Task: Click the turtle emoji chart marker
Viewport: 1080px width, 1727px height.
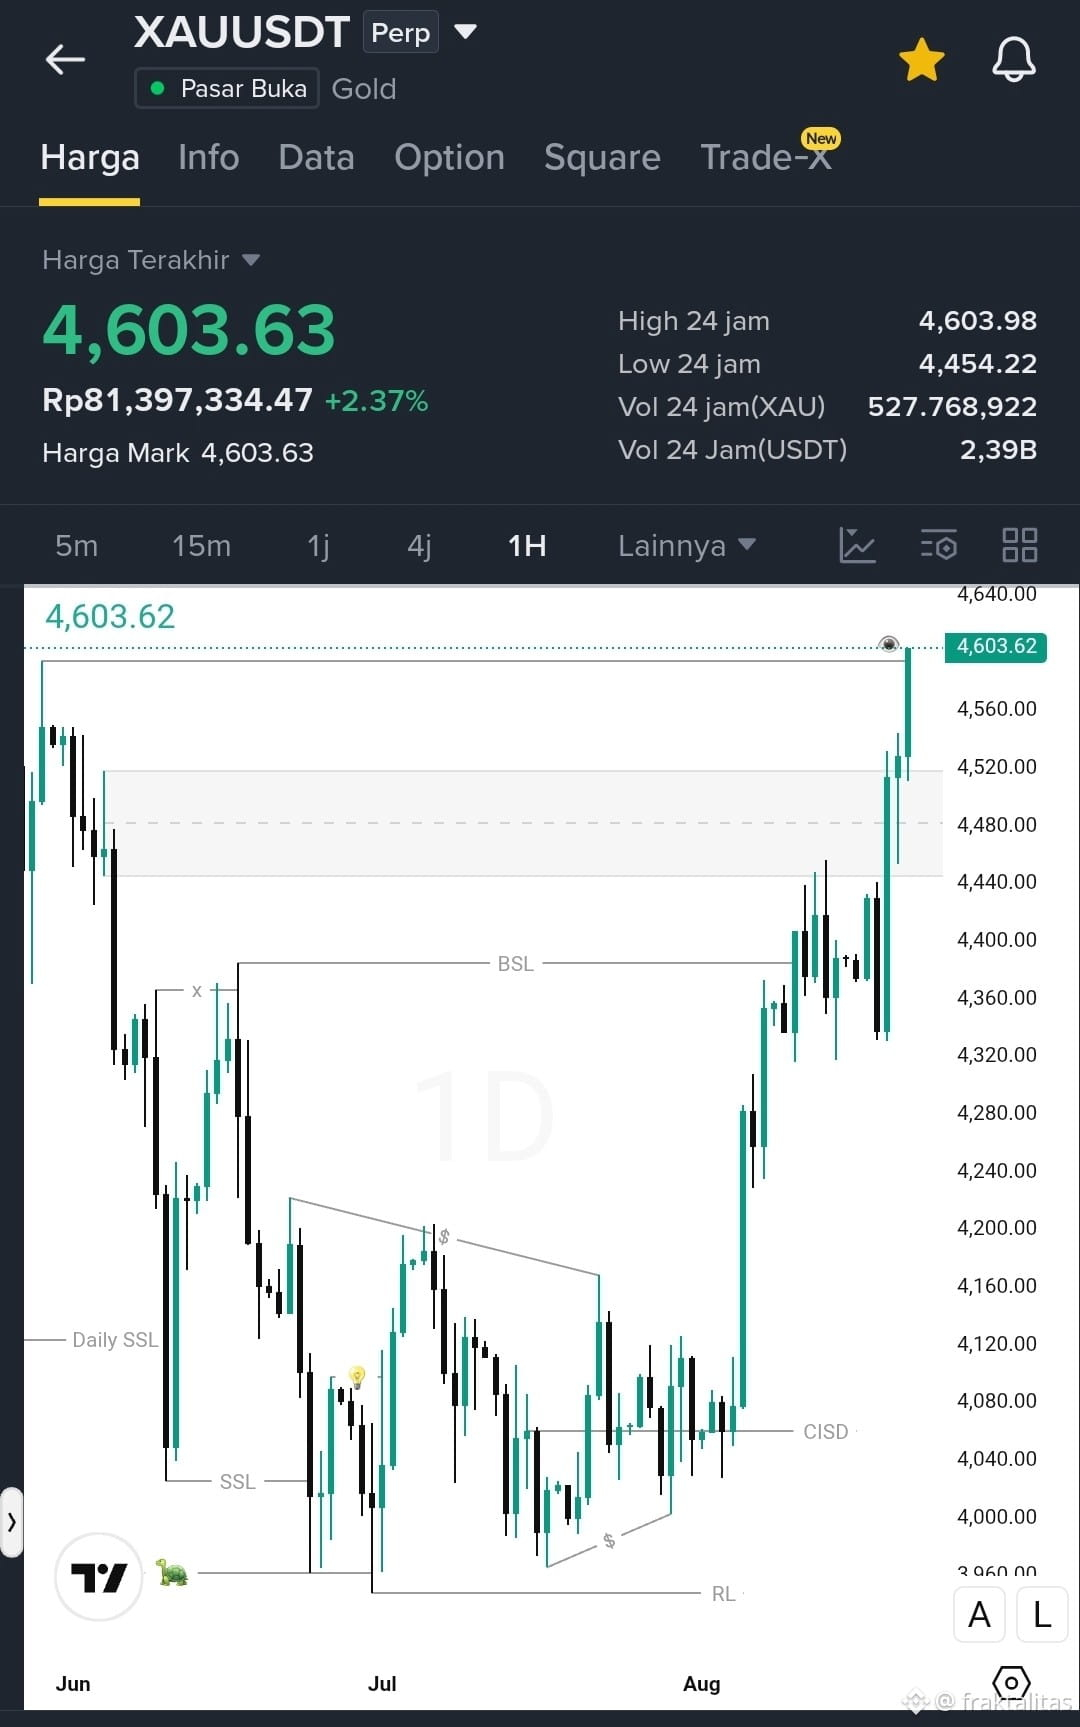Action: coord(172,1572)
